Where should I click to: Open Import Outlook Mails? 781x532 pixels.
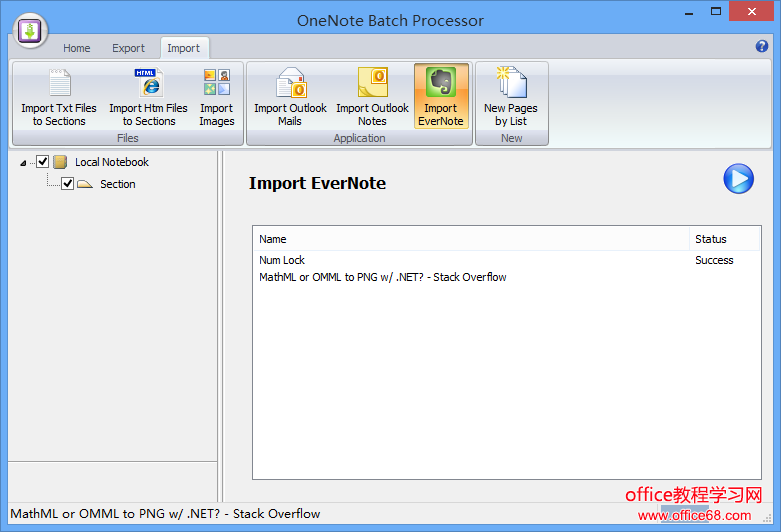coord(290,97)
